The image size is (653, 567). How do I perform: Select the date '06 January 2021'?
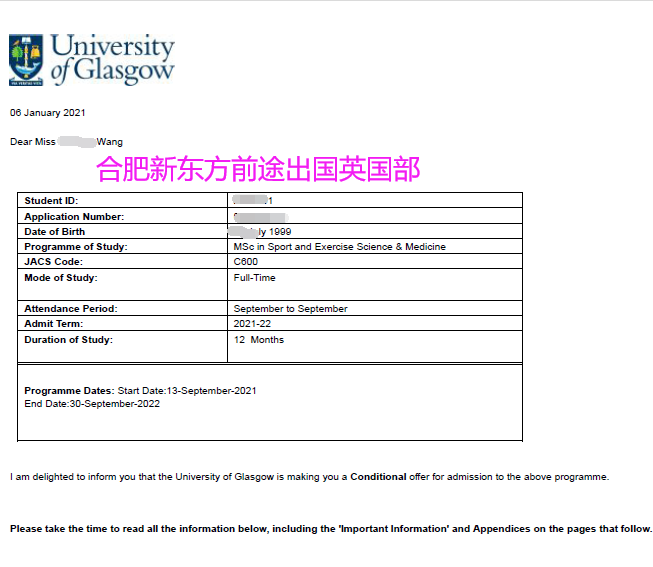tap(47, 113)
